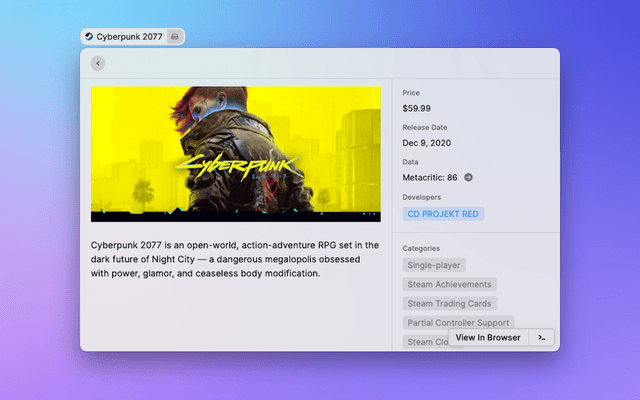This screenshot has width=640, height=400.
Task: Click the Steam logo icon in title tab
Action: [89, 37]
